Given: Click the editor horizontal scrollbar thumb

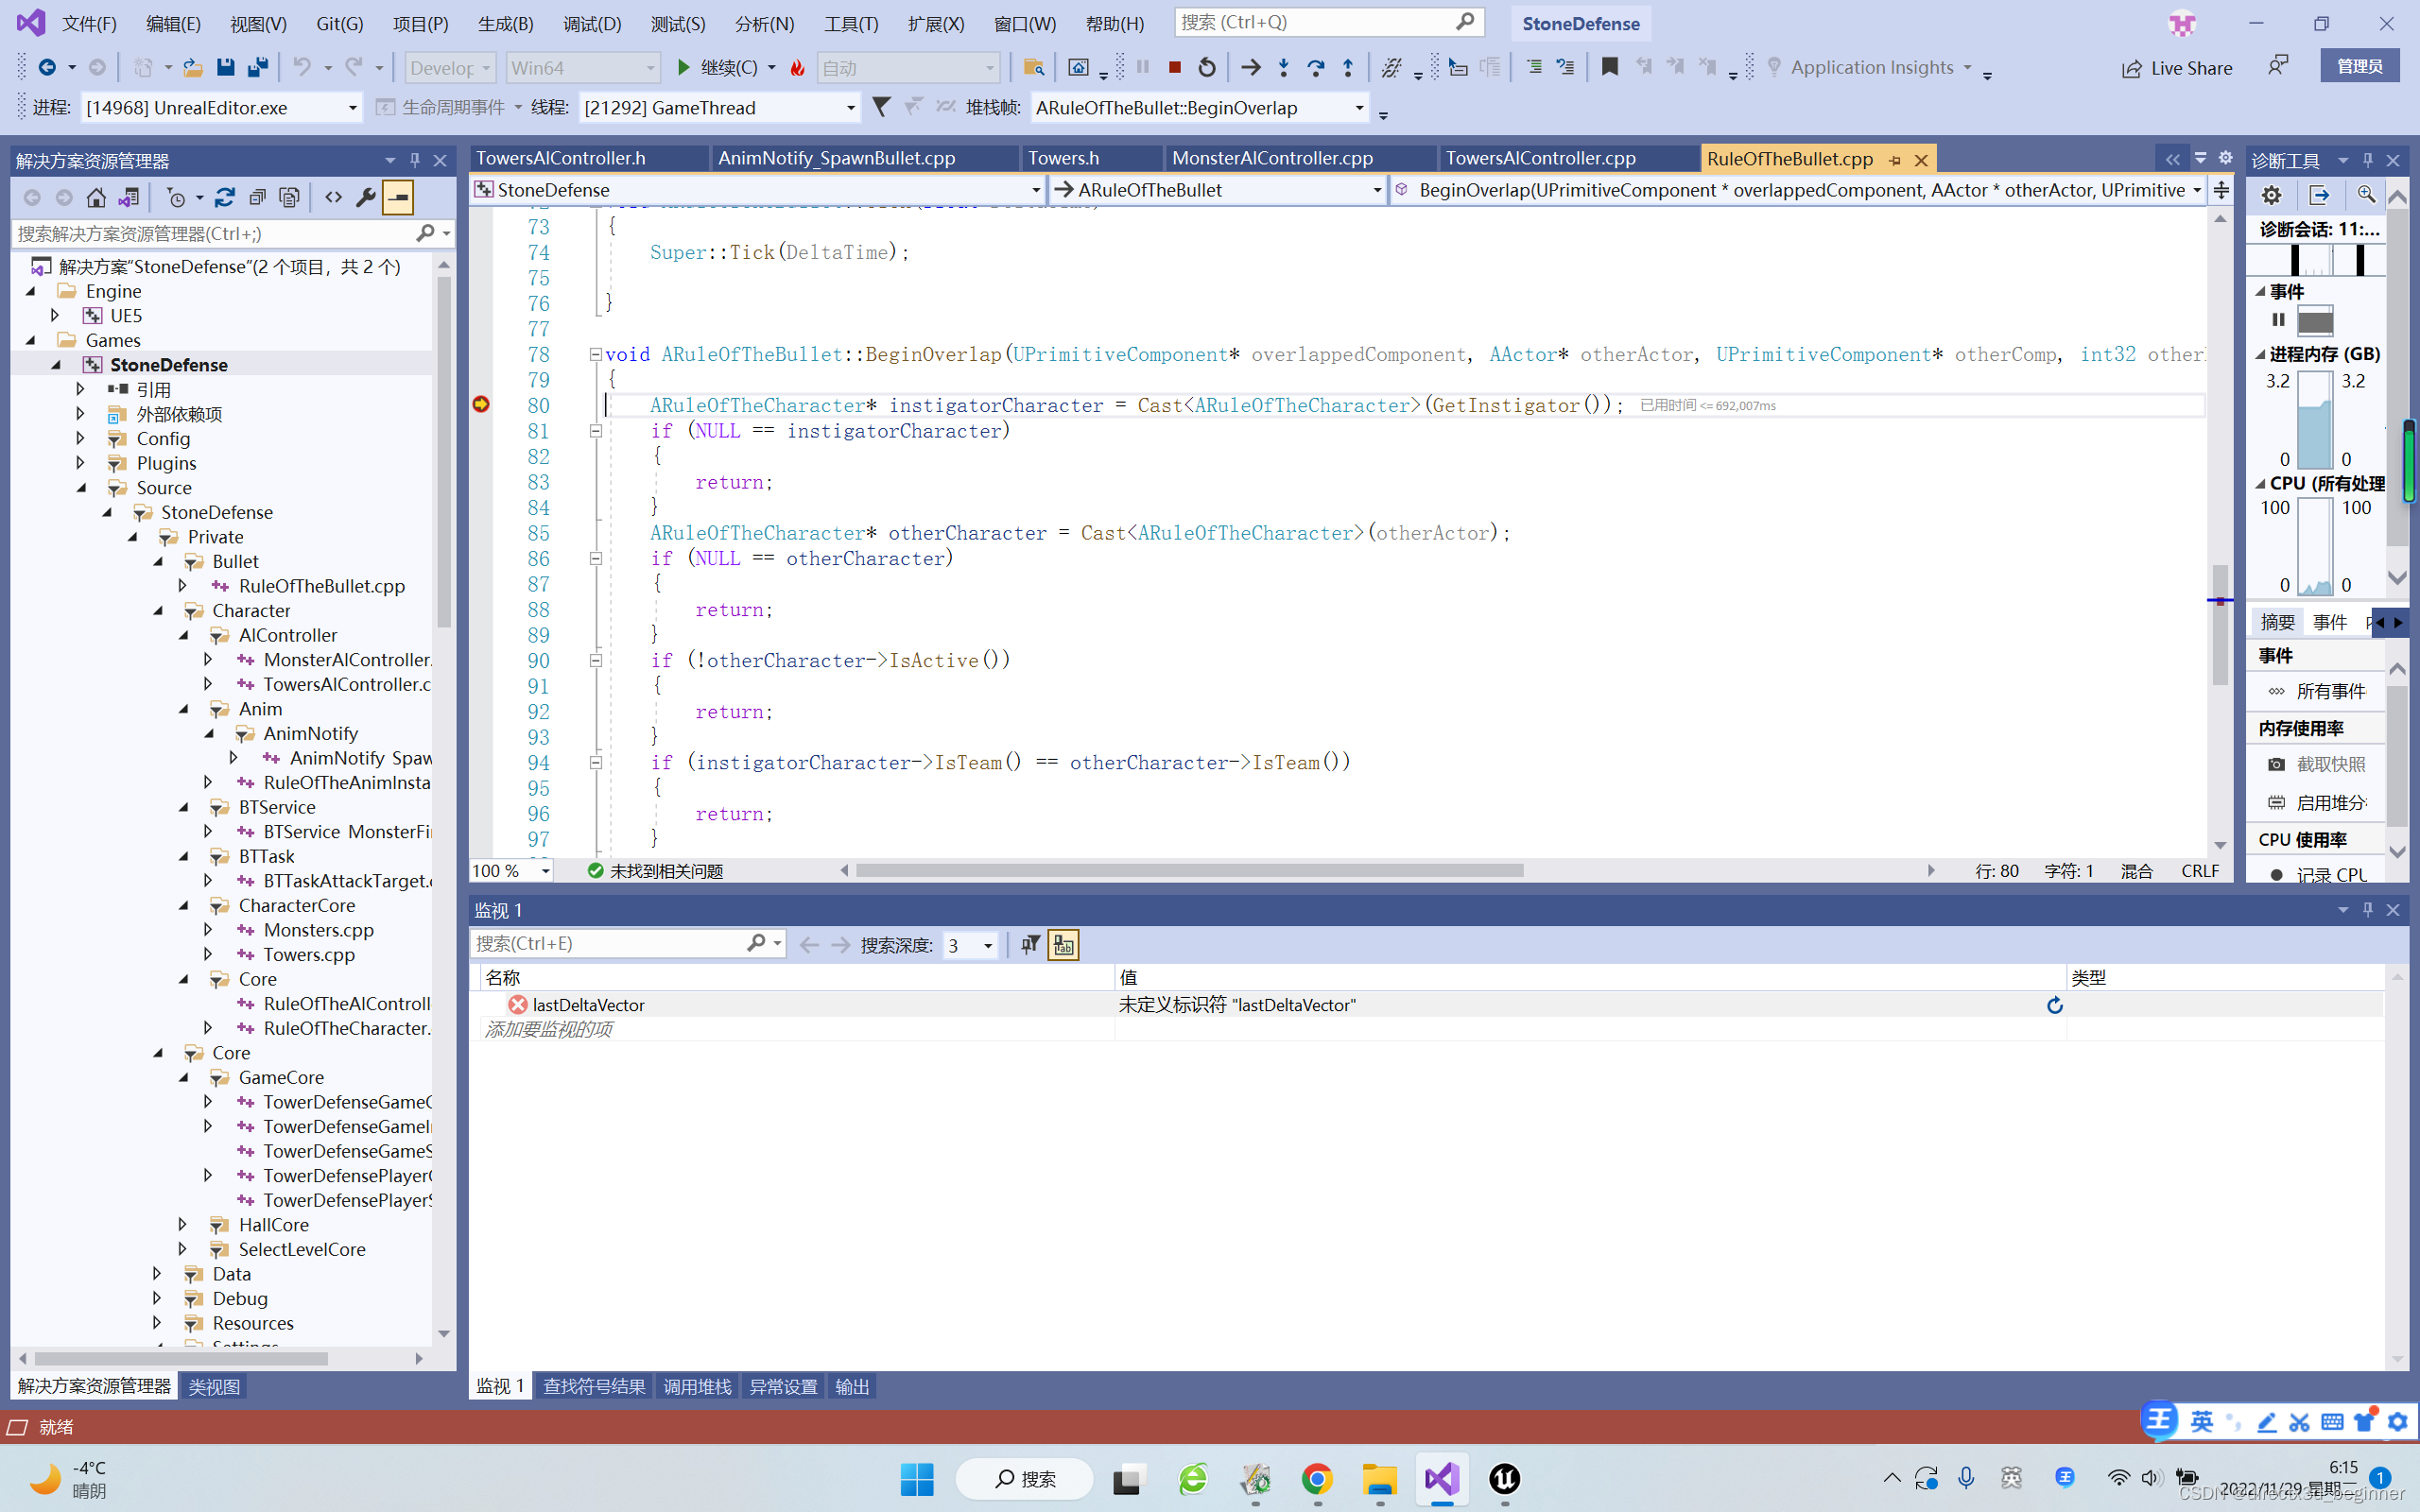Looking at the screenshot, I should pos(1189,871).
